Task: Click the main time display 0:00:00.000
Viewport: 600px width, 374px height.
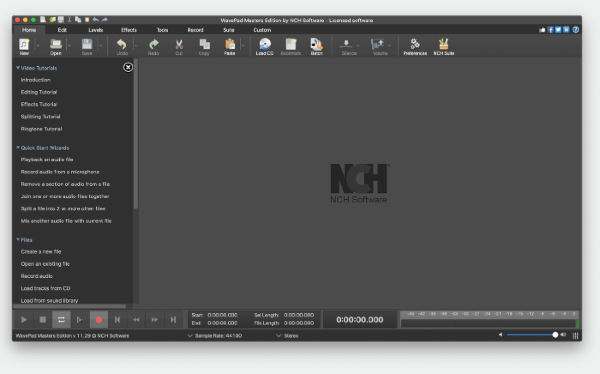Action: (x=360, y=320)
